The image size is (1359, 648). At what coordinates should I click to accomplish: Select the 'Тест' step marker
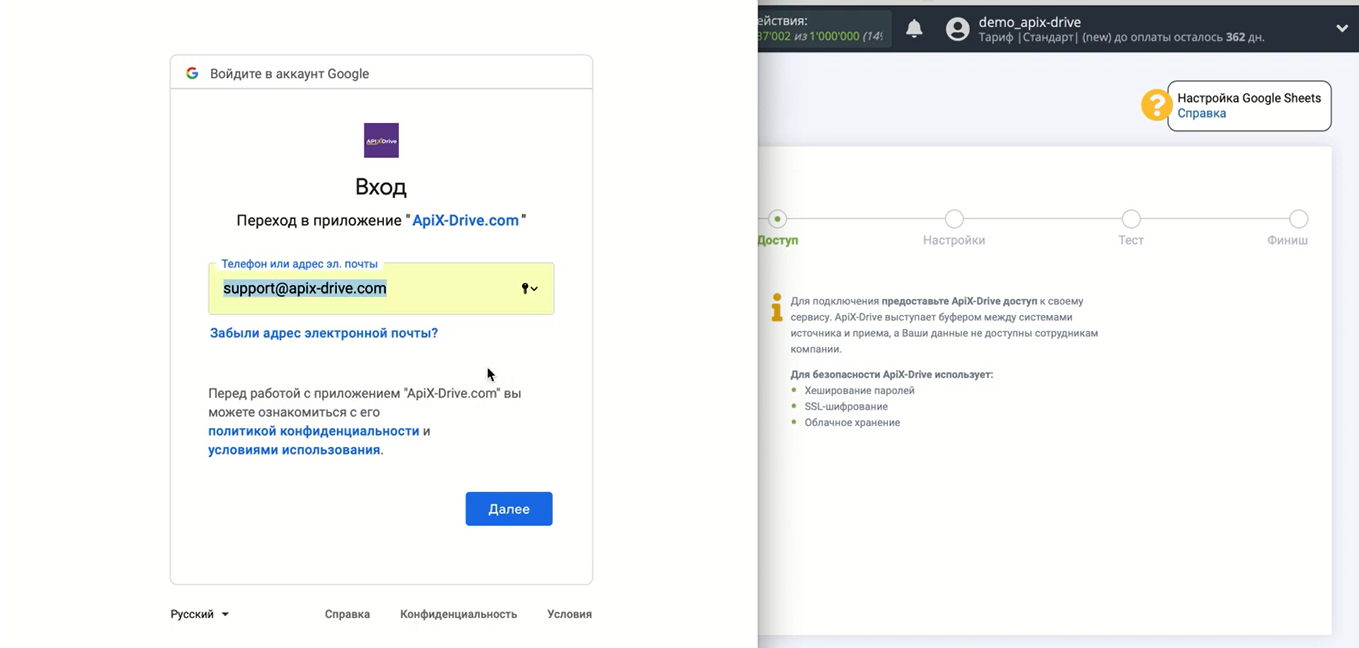(x=1131, y=219)
